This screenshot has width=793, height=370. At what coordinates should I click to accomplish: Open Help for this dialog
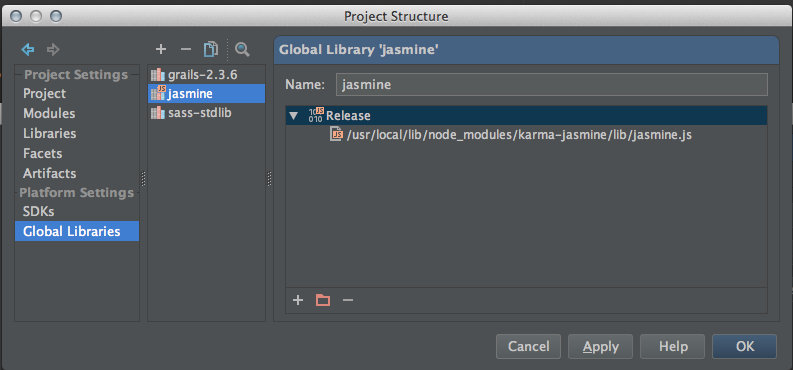click(x=673, y=346)
